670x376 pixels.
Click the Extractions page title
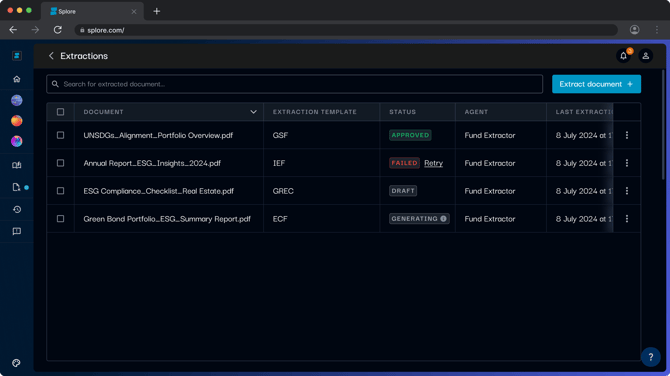84,56
